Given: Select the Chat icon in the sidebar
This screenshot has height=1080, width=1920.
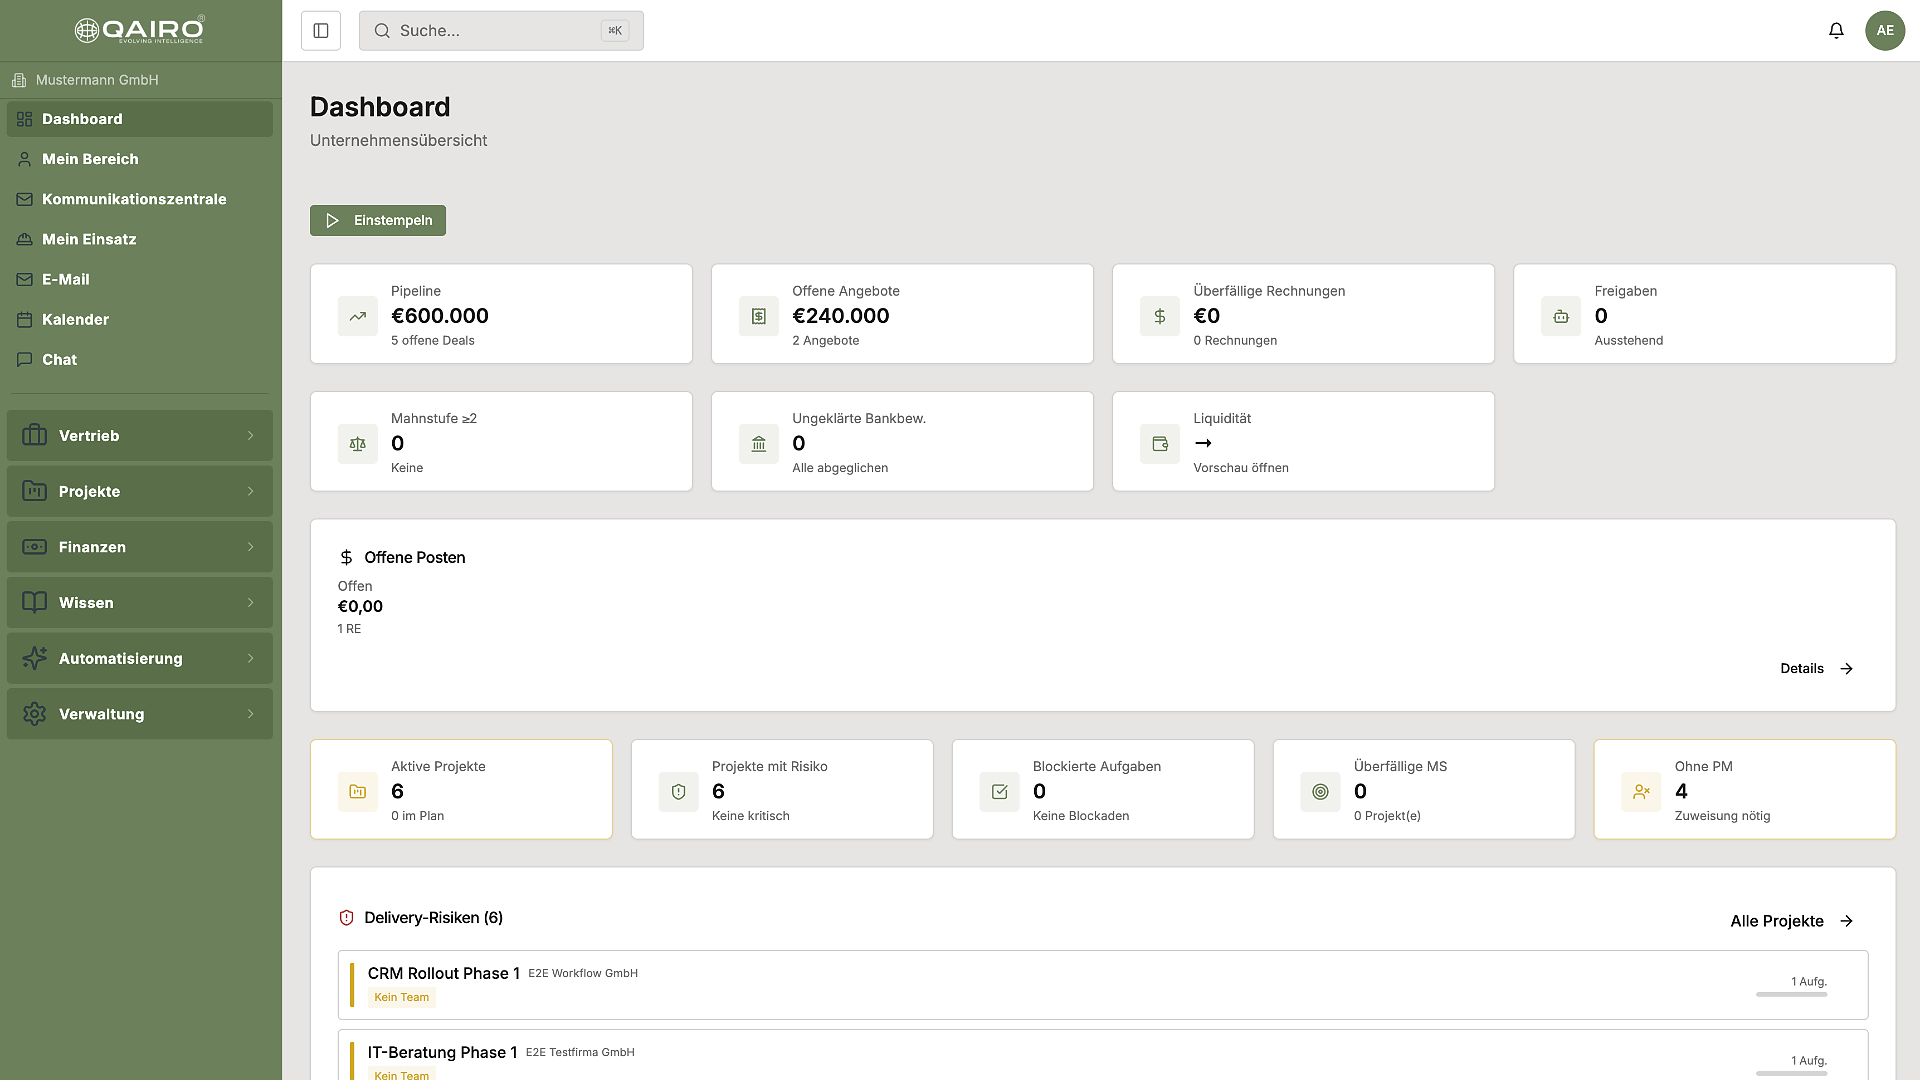Looking at the screenshot, I should [x=23, y=359].
